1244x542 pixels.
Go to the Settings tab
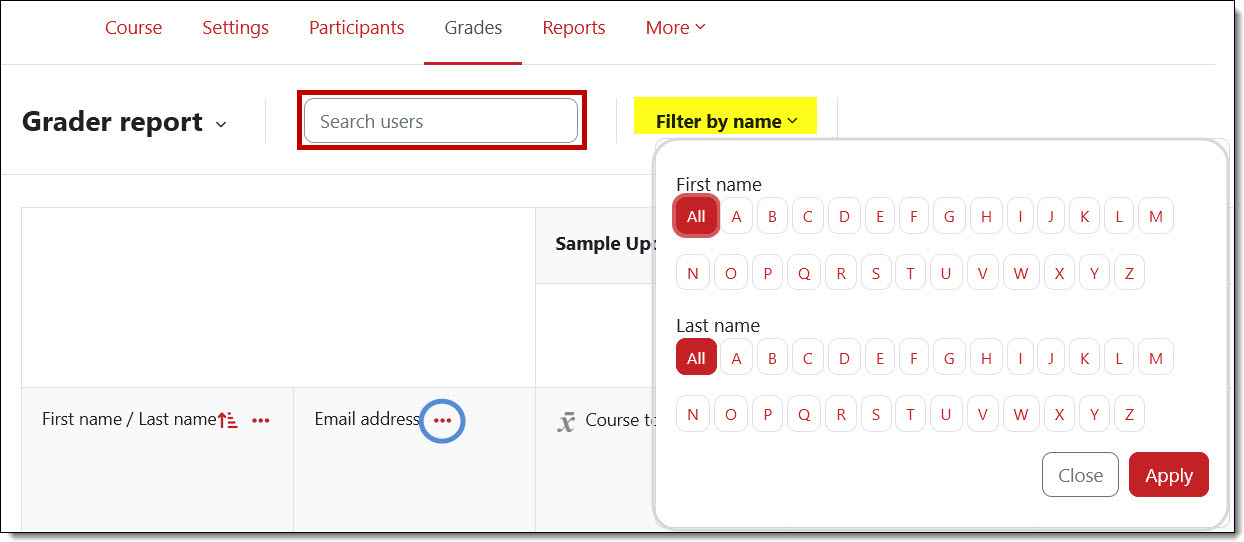click(235, 28)
